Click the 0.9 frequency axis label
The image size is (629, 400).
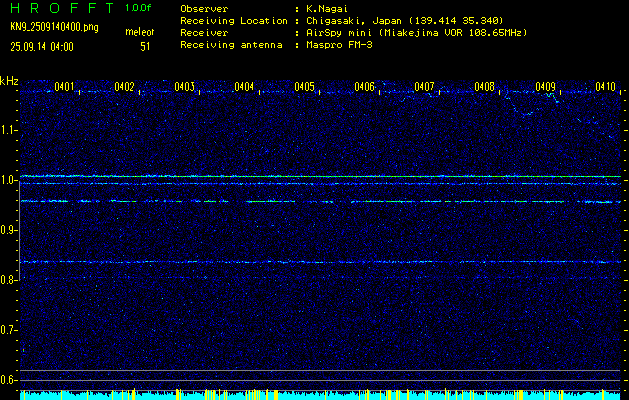9,230
